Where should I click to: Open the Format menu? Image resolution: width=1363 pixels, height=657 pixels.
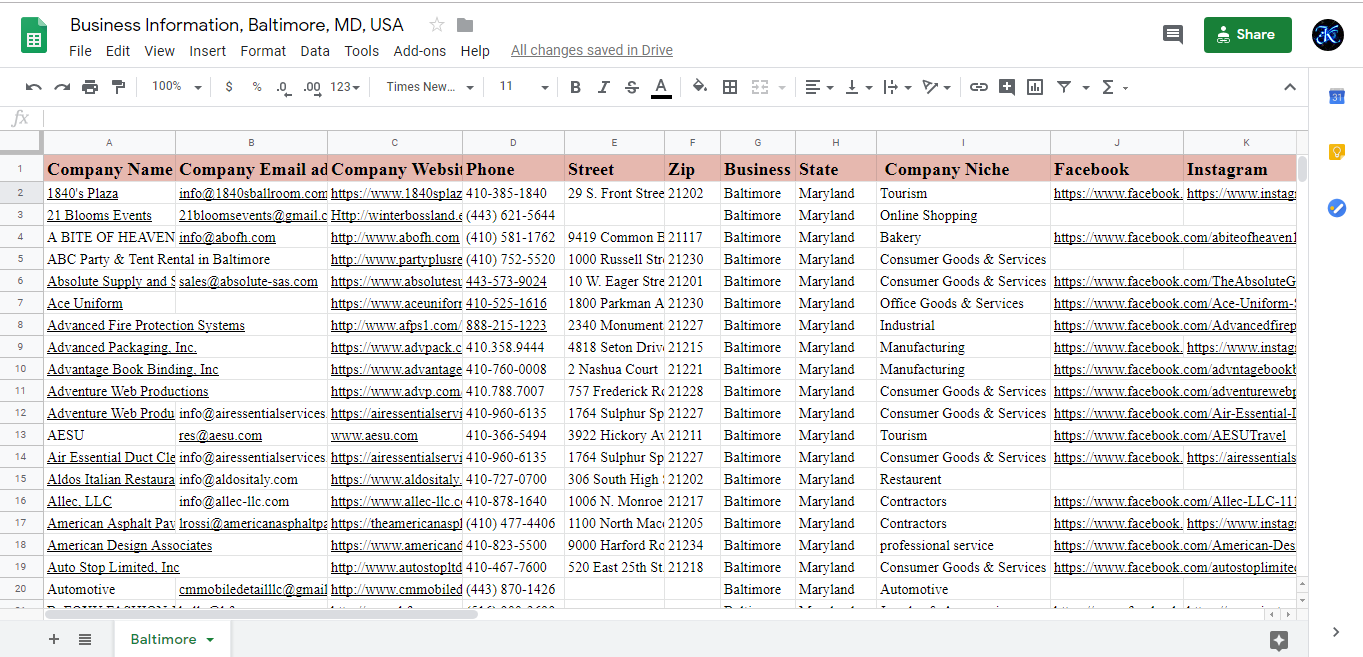[x=263, y=51]
